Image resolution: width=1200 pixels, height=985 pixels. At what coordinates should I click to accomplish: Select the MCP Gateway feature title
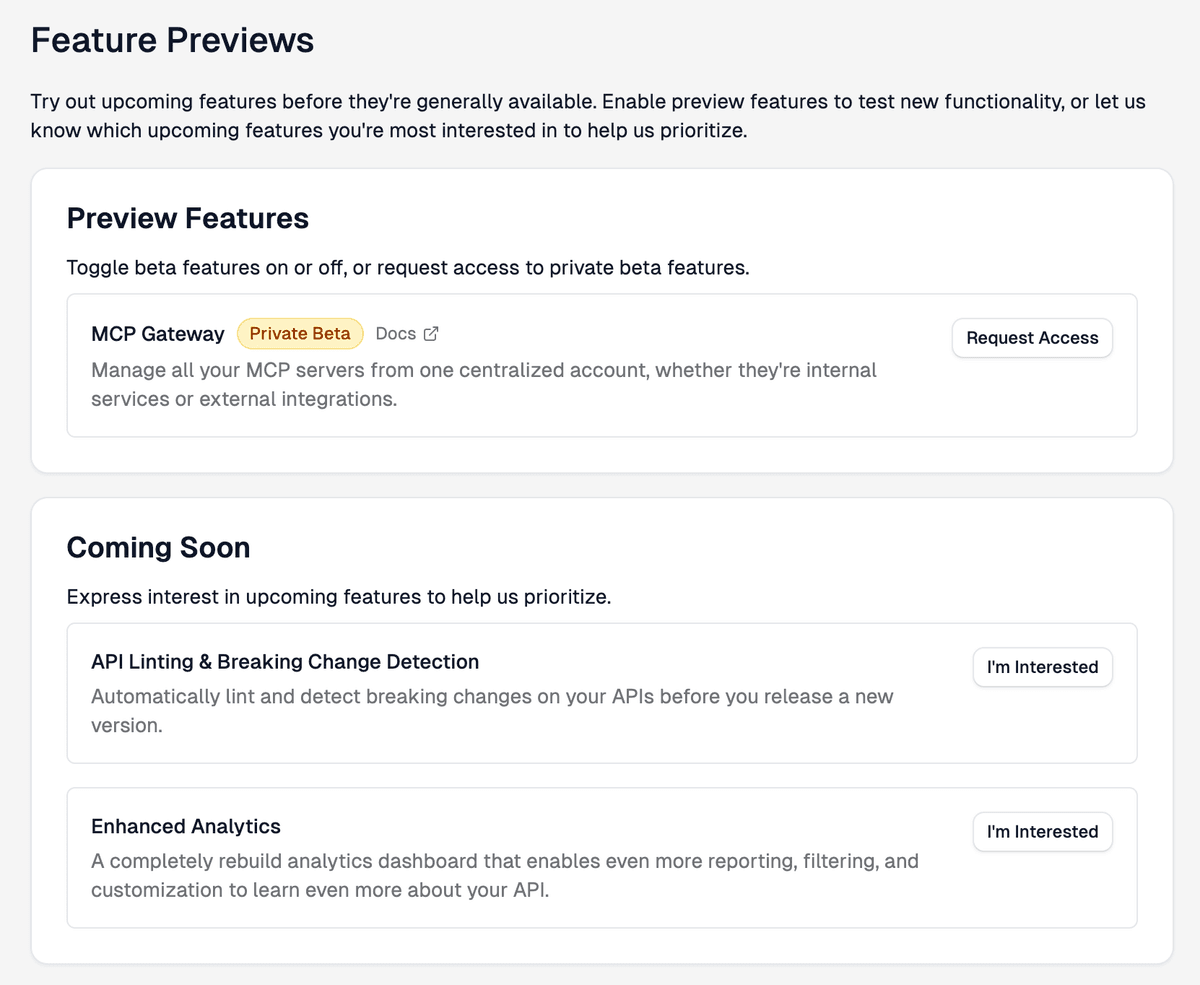click(x=157, y=333)
